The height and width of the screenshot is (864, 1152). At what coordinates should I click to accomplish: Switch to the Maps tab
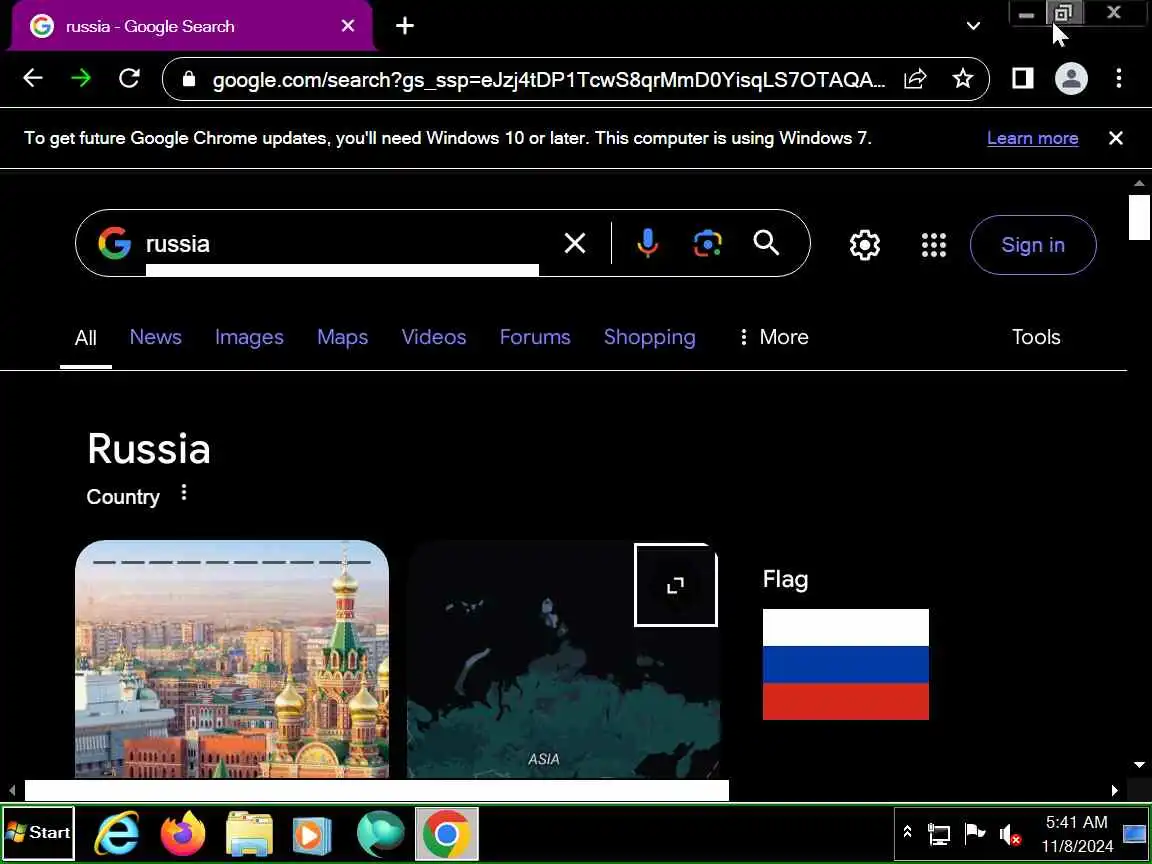[x=342, y=337]
